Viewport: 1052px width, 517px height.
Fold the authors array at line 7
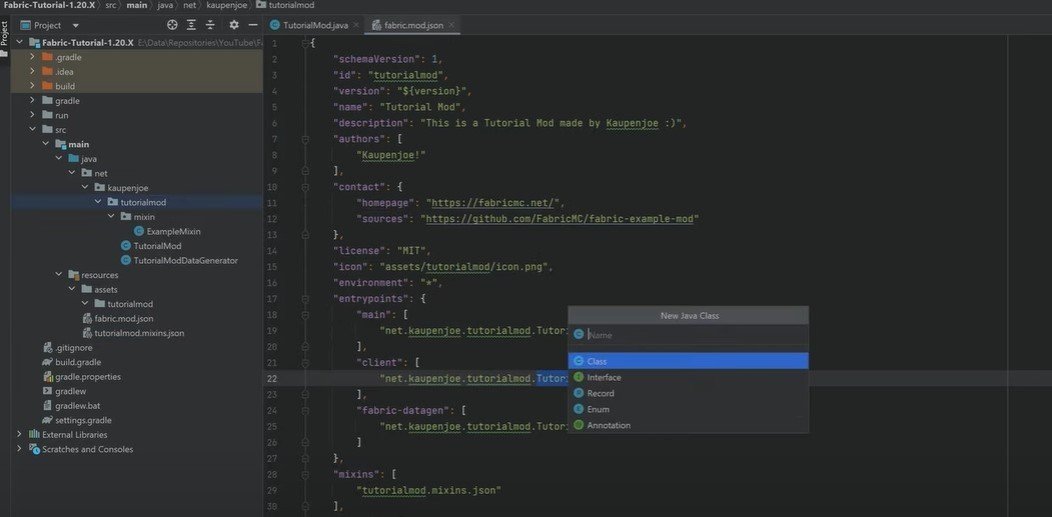[x=305, y=139]
